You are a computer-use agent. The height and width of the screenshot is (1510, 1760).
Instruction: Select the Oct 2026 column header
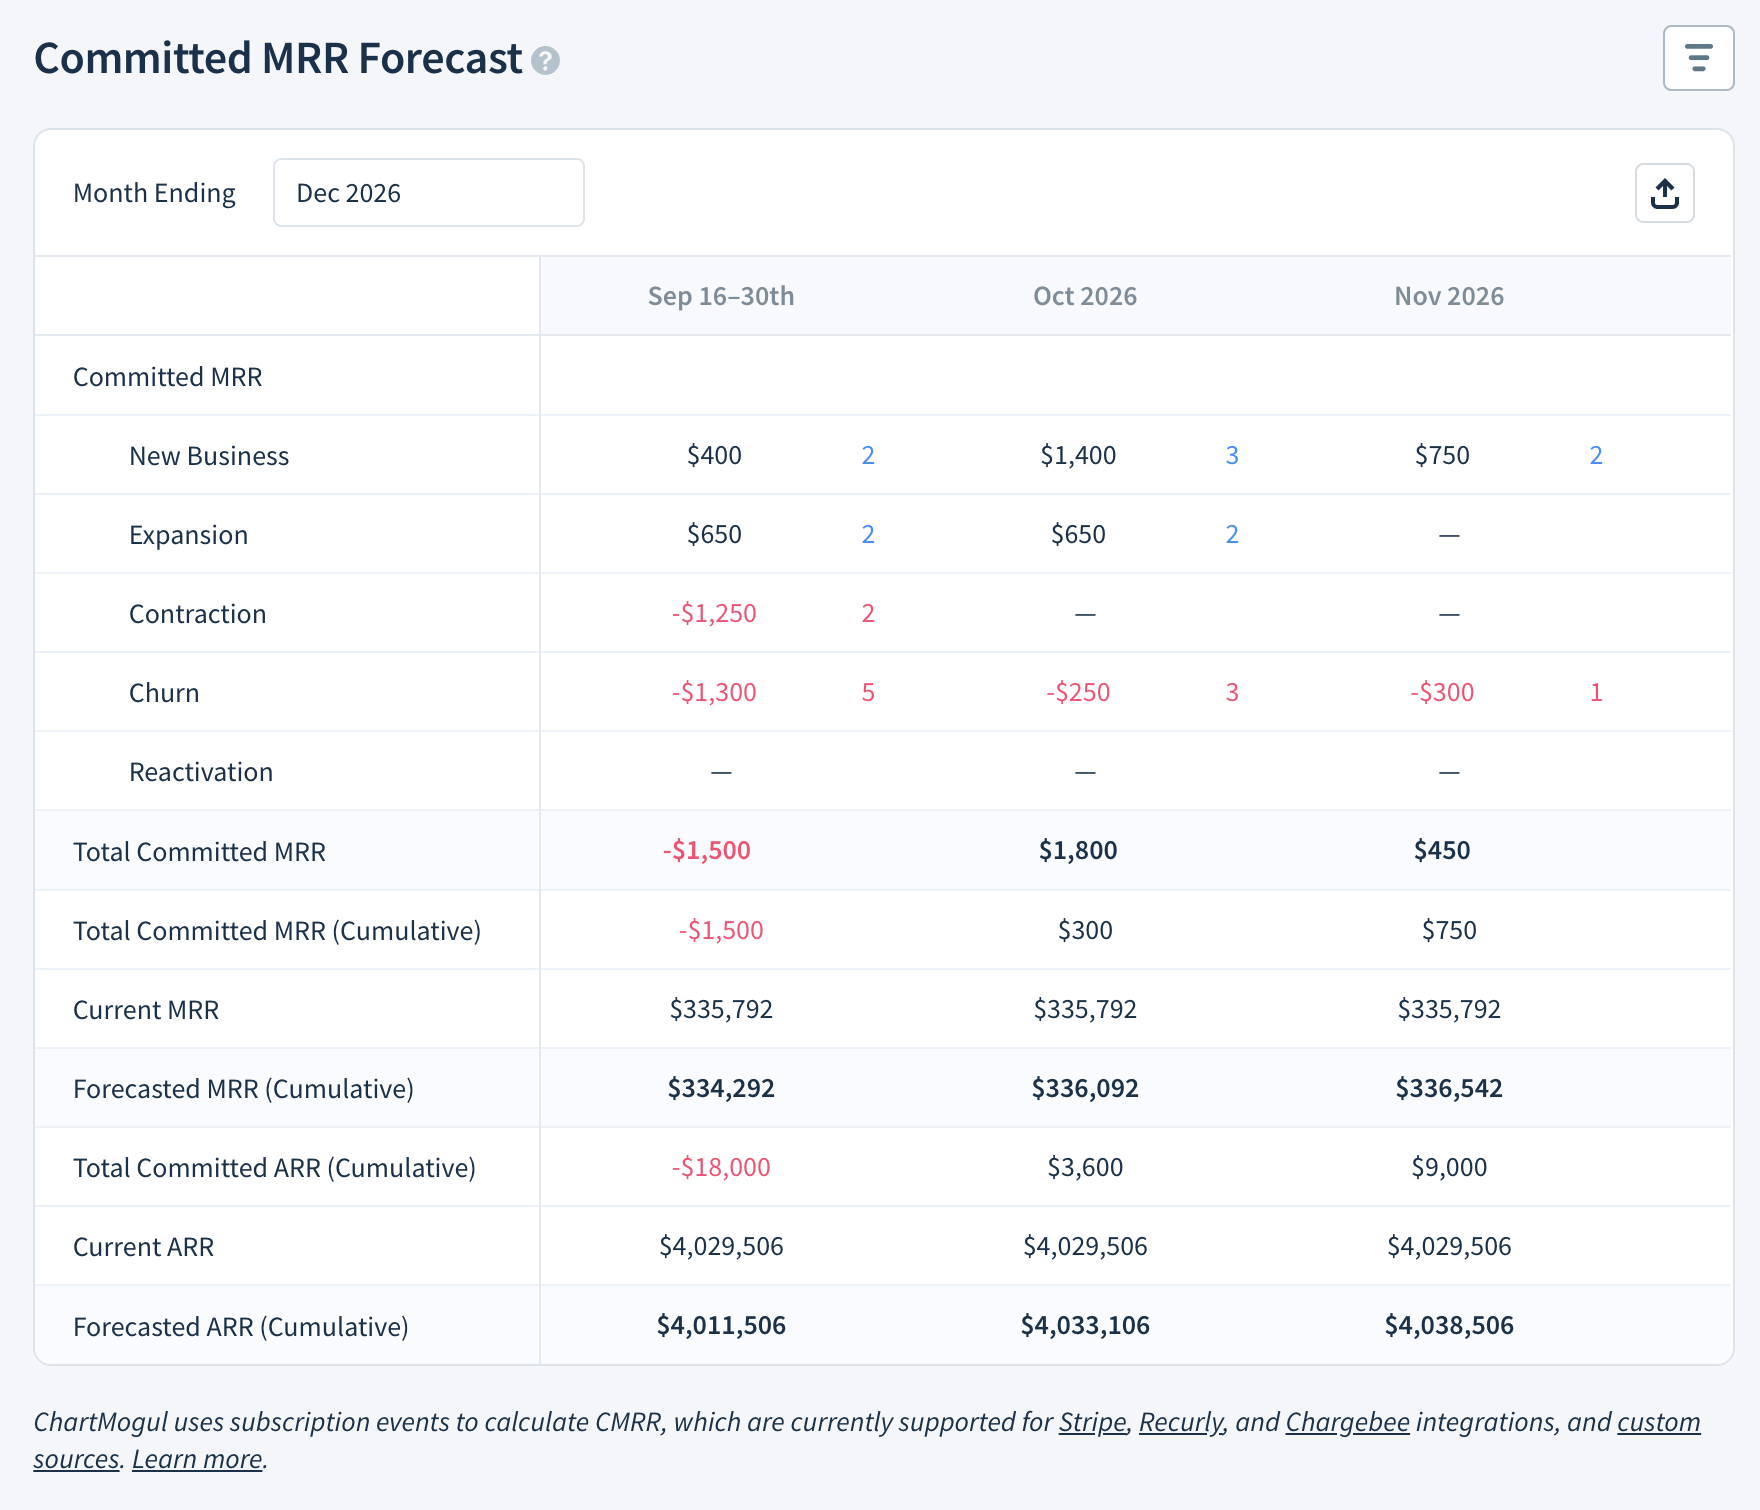coord(1085,296)
